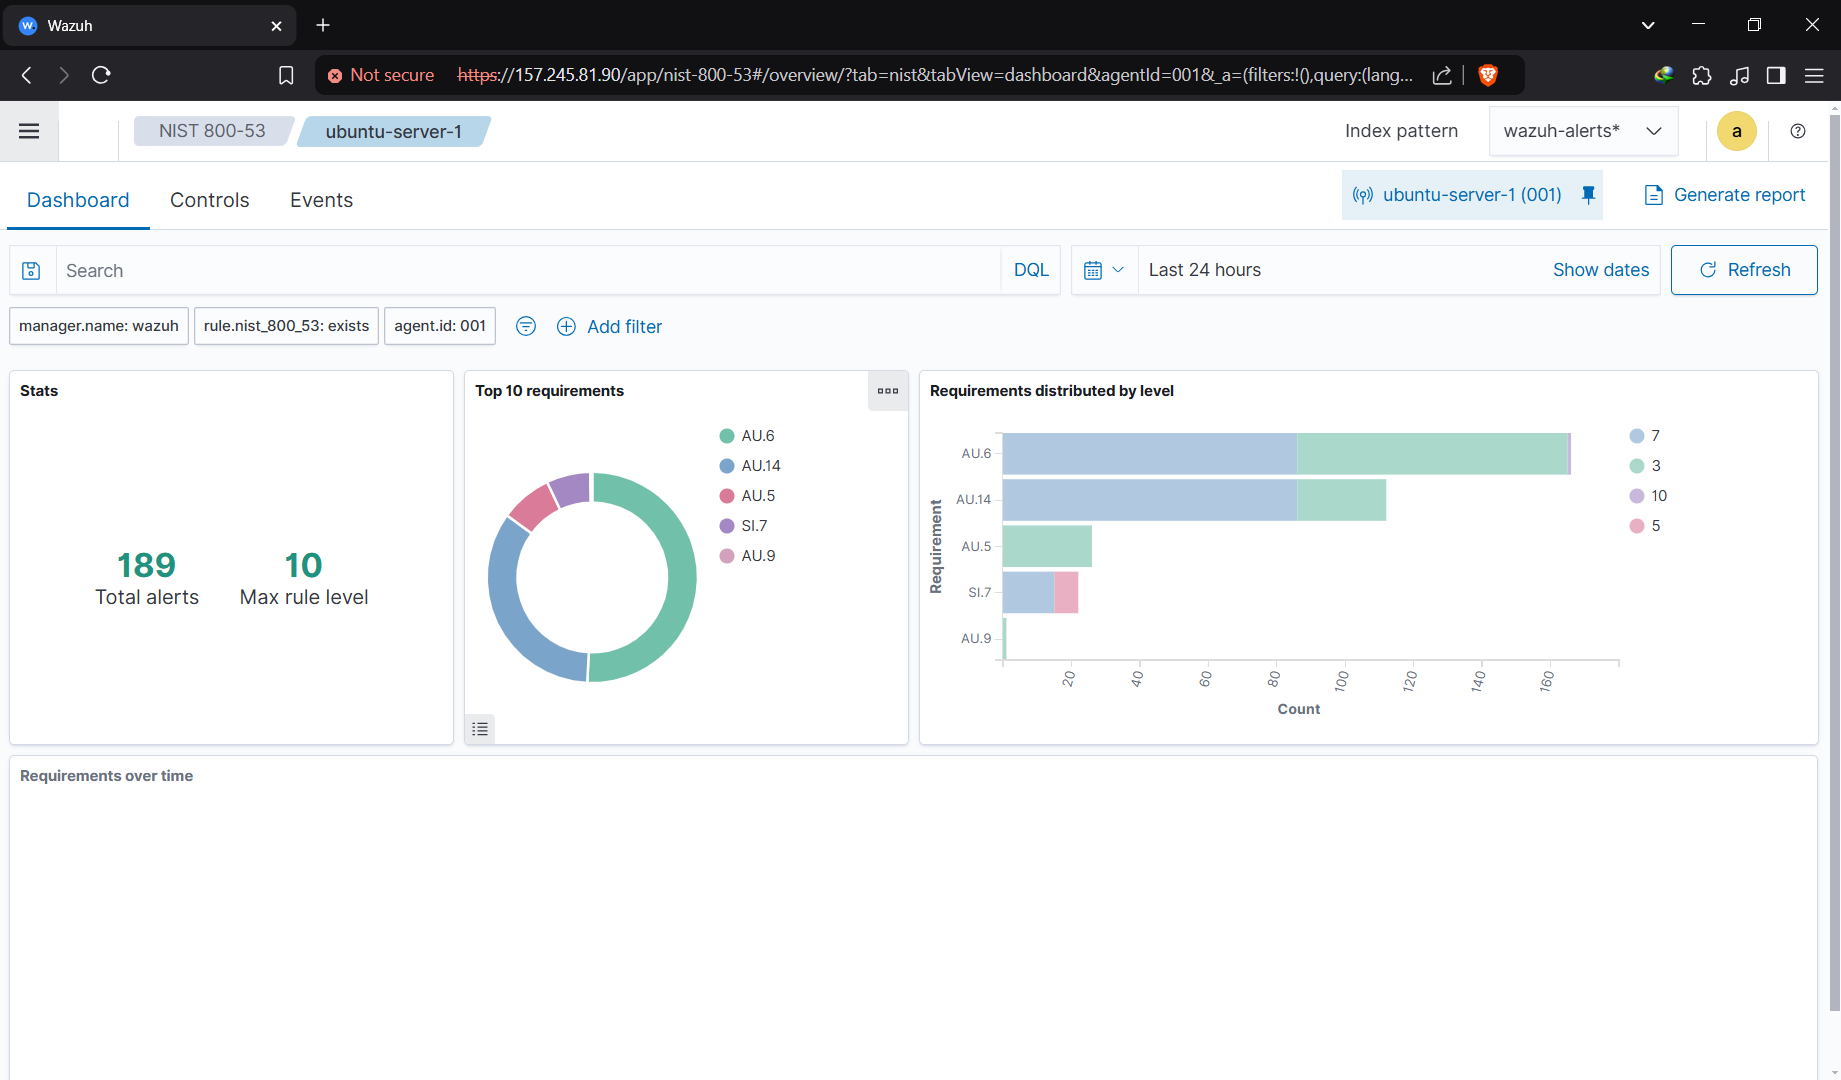Select the Wazuh browser tab
Screen dimensions: 1841x1080
click(150, 26)
